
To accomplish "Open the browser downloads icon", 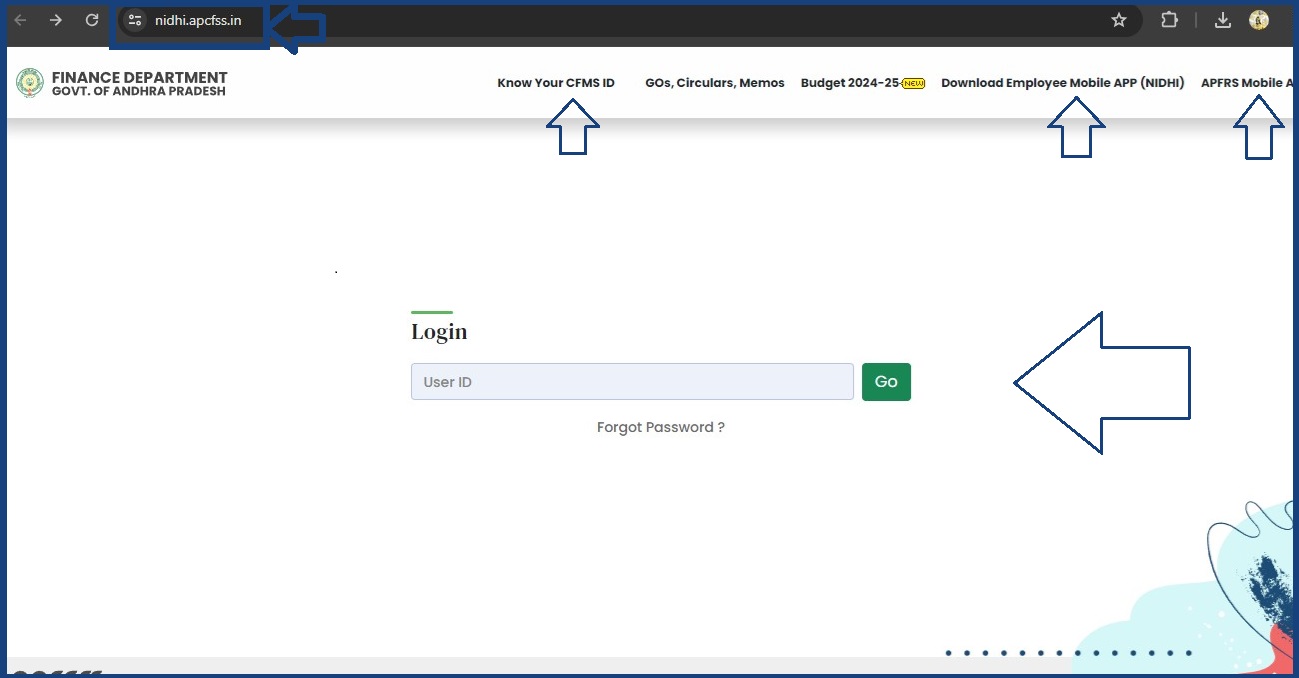I will pos(1222,20).
